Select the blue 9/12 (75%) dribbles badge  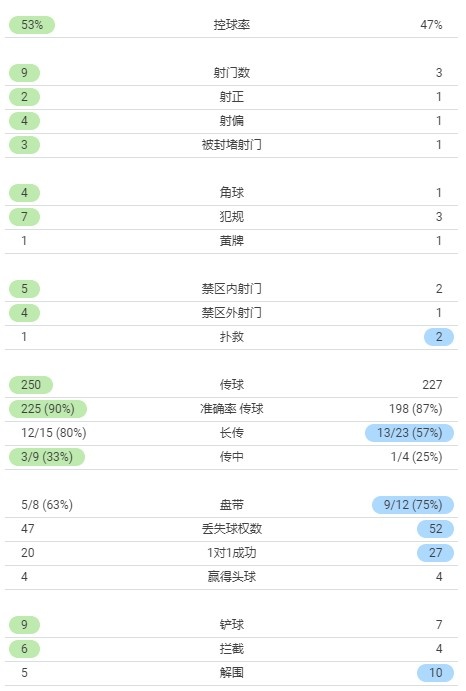pos(413,505)
